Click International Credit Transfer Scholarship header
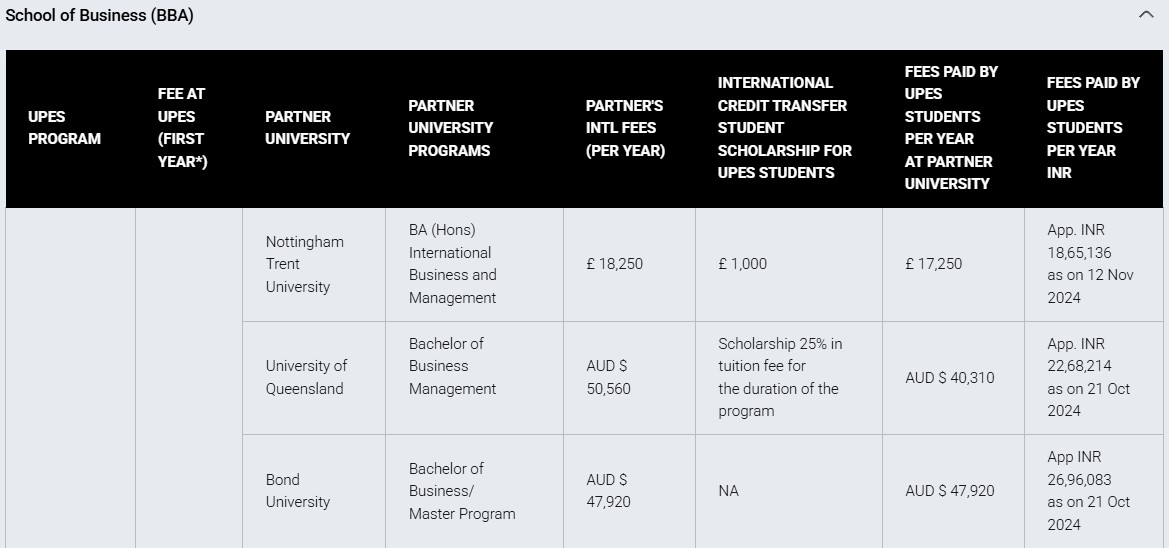Viewport: 1169px width, 548px height. (x=784, y=127)
